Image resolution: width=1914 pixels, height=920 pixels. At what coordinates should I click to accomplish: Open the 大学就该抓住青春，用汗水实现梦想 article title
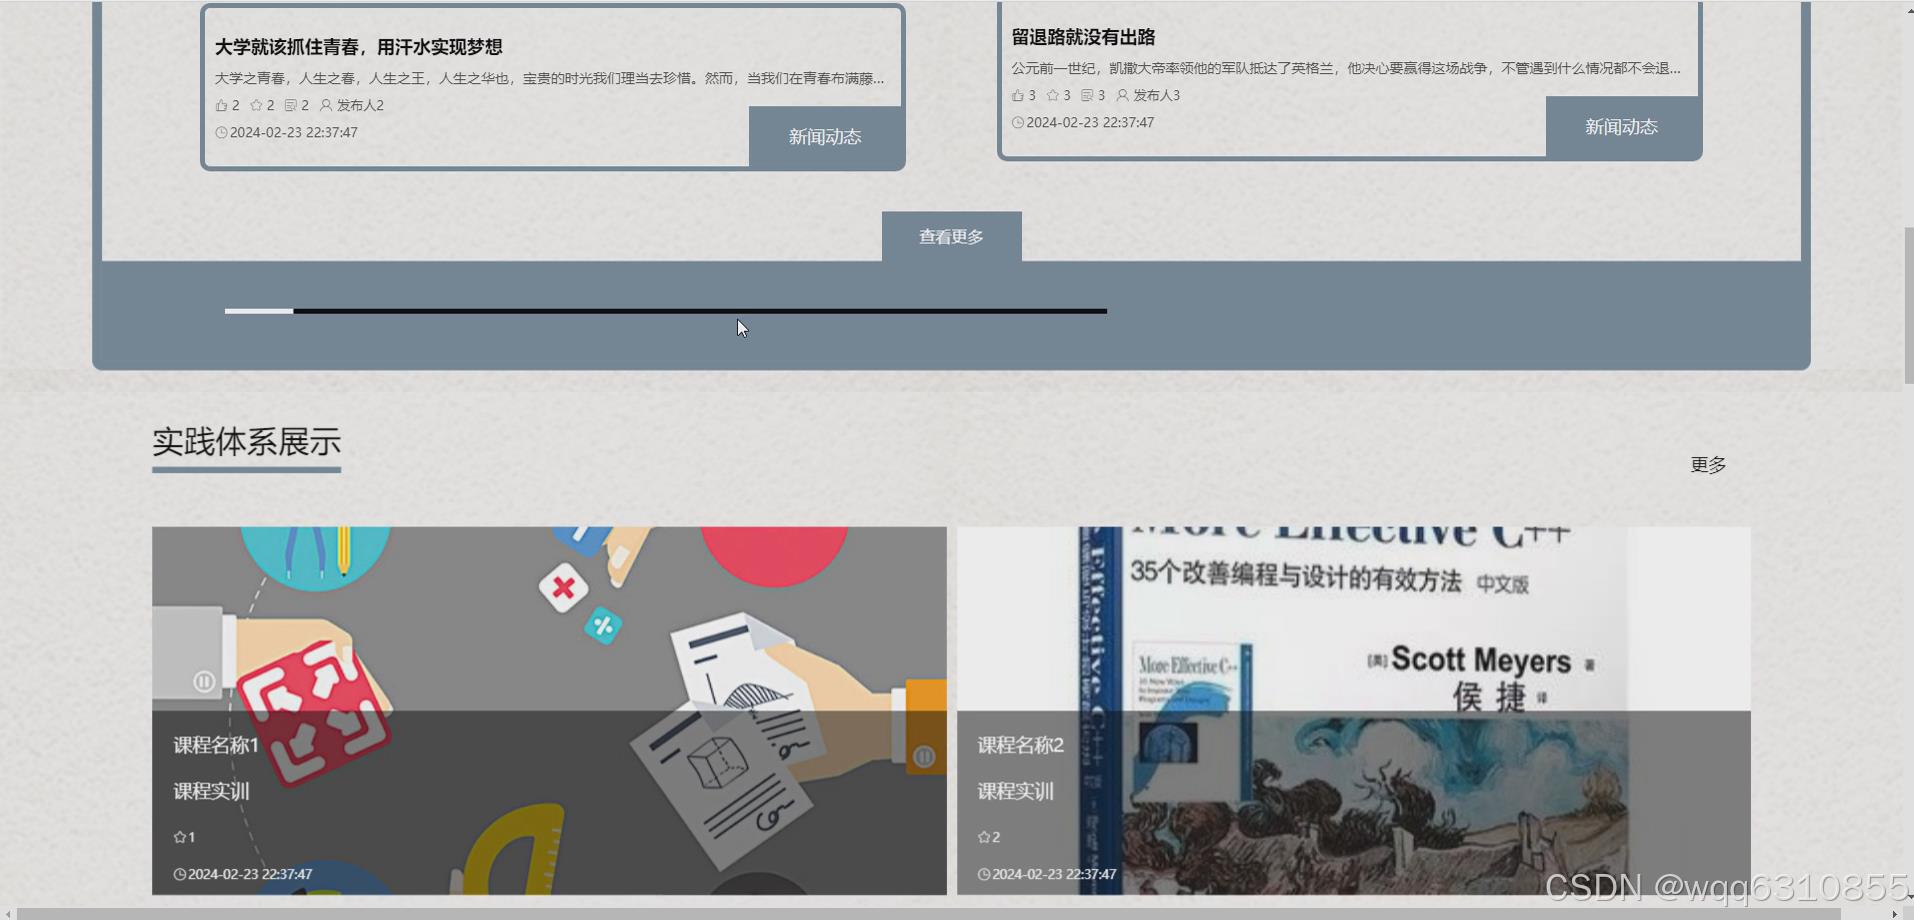[358, 47]
